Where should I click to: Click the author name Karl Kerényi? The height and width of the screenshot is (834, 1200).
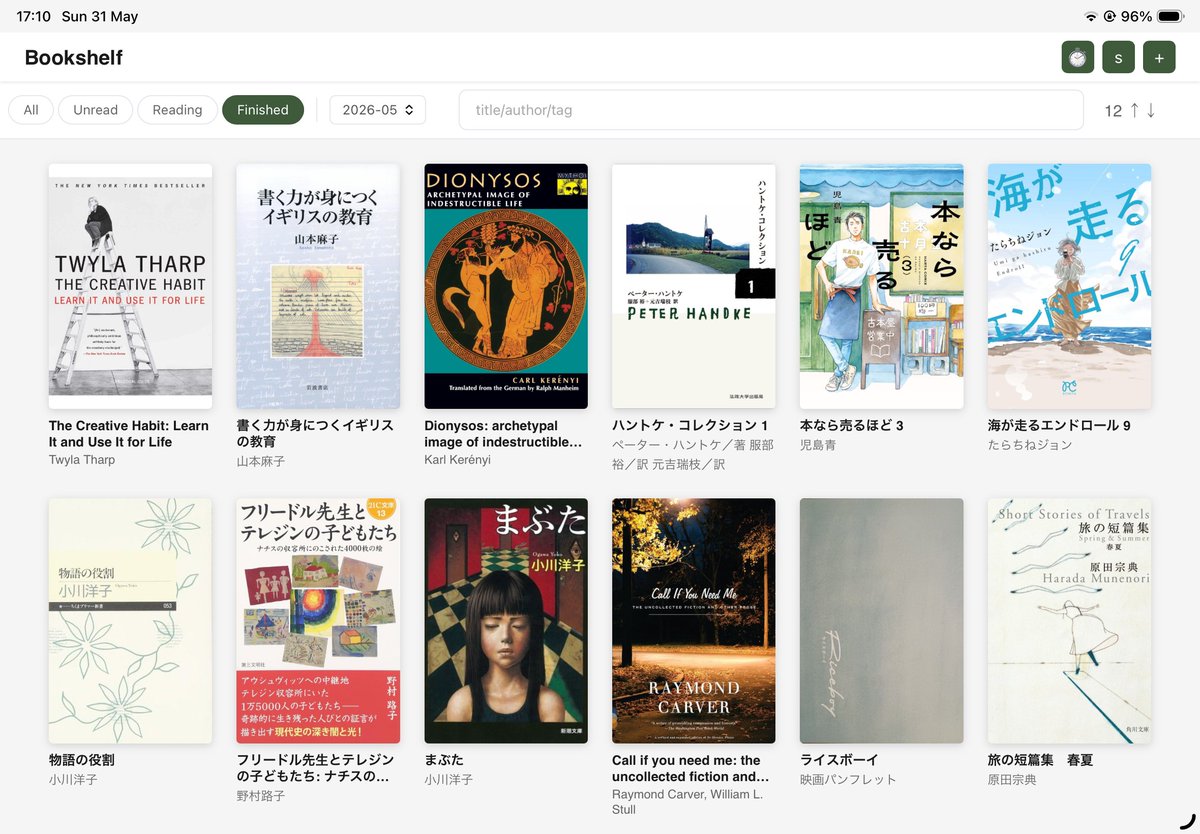(x=458, y=460)
